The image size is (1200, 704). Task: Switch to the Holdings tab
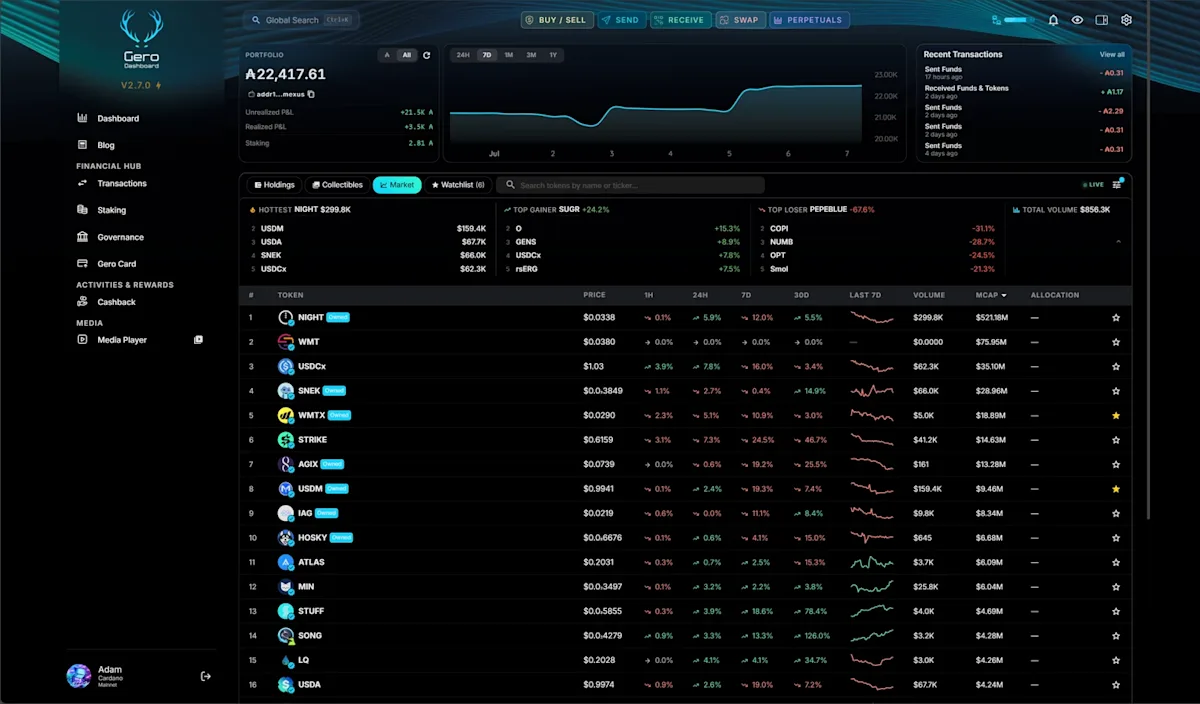click(274, 185)
